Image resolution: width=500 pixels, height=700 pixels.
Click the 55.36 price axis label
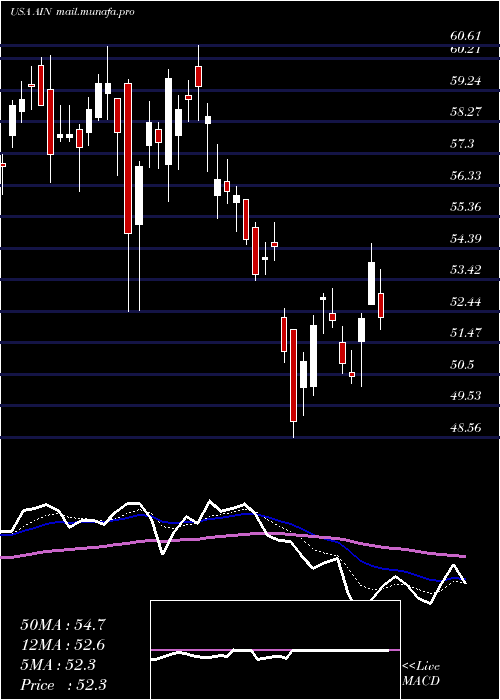pyautogui.click(x=466, y=207)
